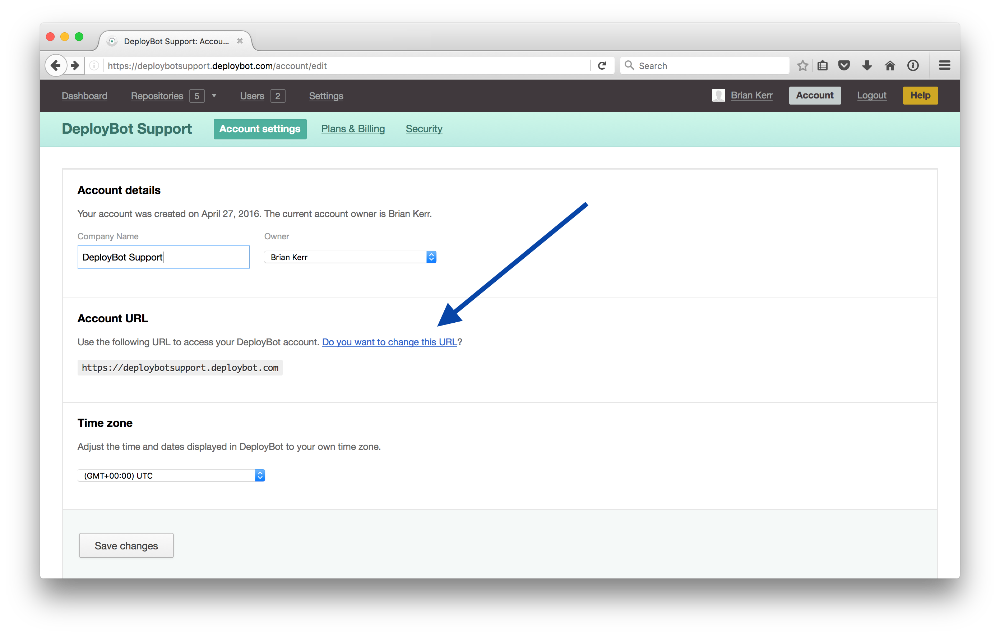
Task: Click the Account details heading
Action: click(119, 190)
